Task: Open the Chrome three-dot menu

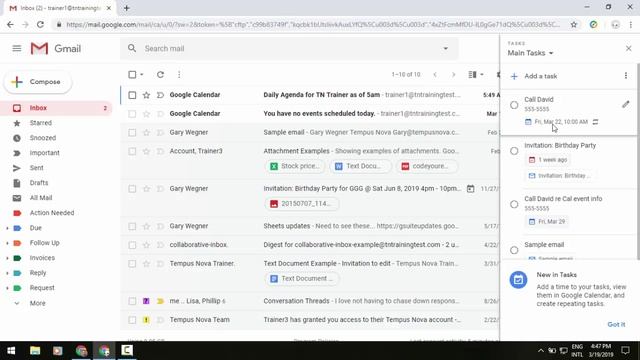Action: tap(631, 25)
